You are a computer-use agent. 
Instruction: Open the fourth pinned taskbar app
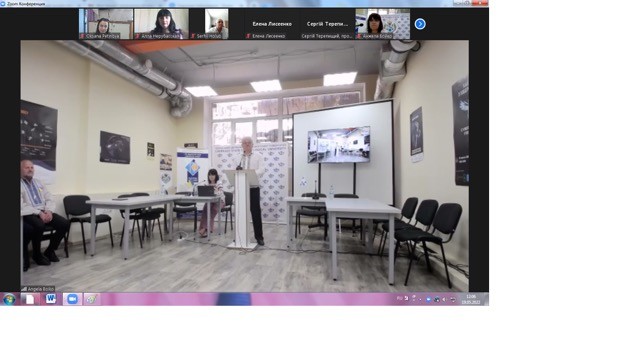(x=92, y=299)
